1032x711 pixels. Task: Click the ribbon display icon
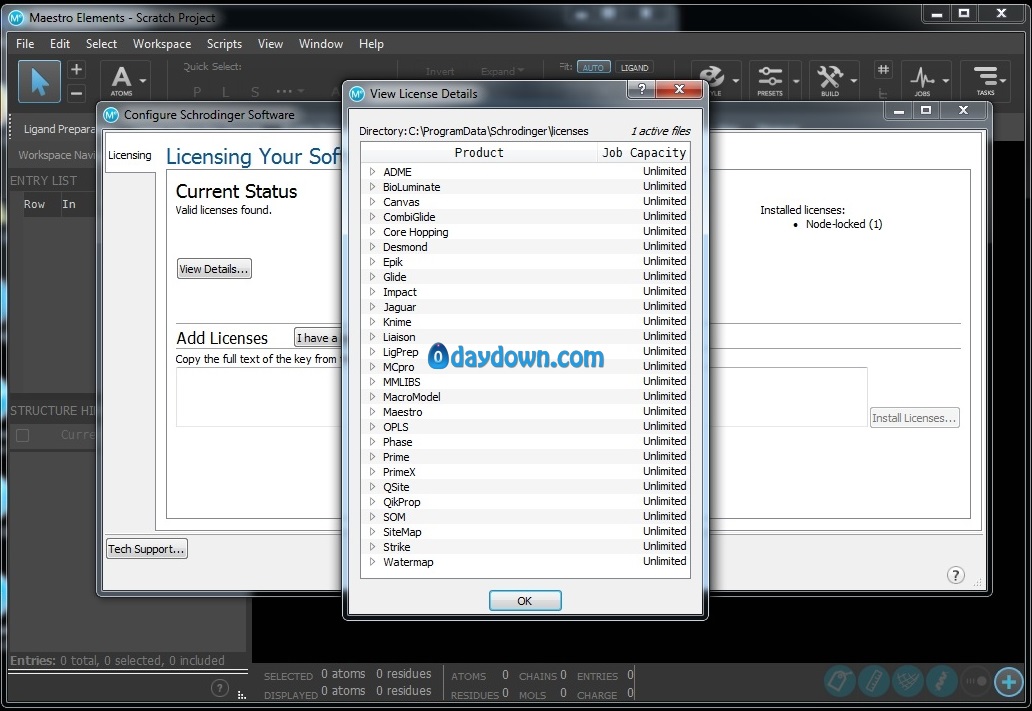coord(942,681)
